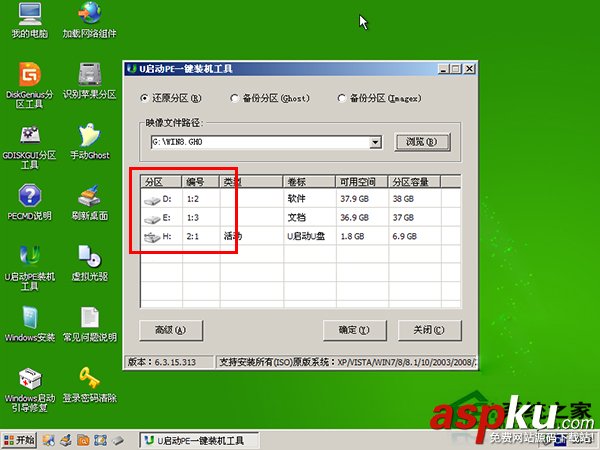
Task: Open the 开始 Start menu
Action: tap(20, 440)
